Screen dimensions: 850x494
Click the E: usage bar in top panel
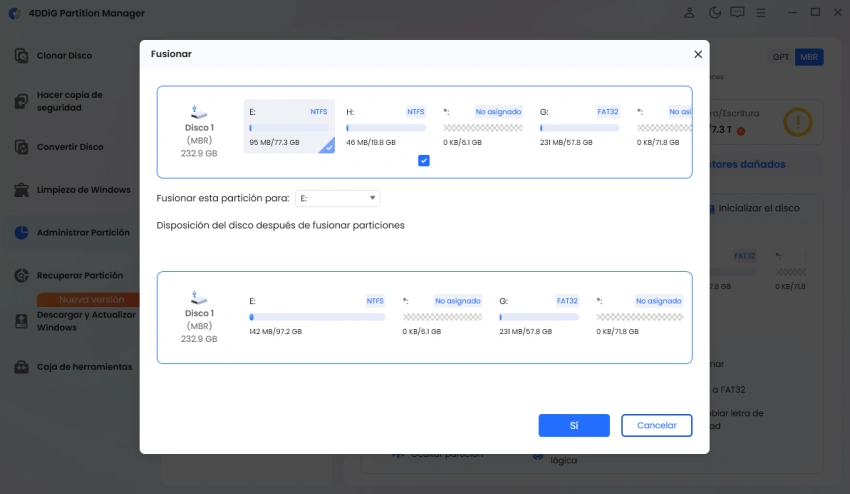point(289,128)
